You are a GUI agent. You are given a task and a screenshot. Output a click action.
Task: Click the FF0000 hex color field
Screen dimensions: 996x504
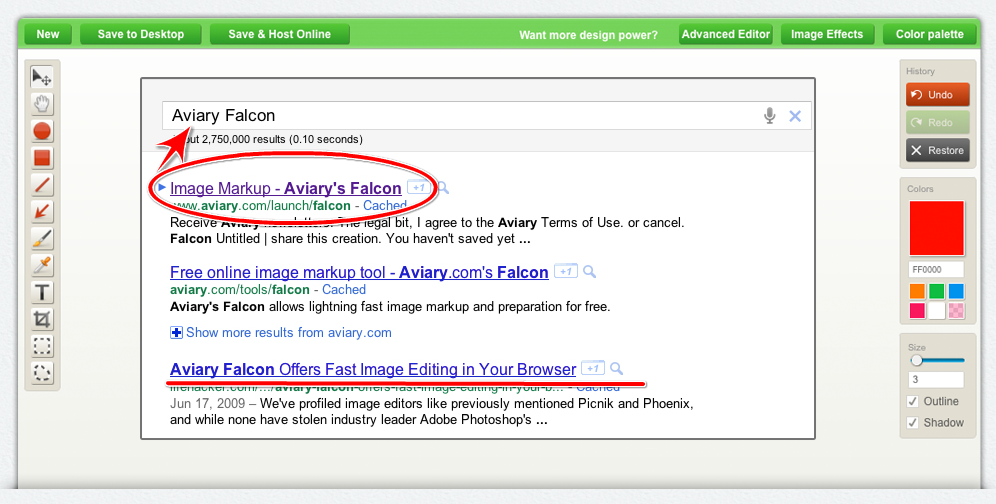[x=936, y=270]
